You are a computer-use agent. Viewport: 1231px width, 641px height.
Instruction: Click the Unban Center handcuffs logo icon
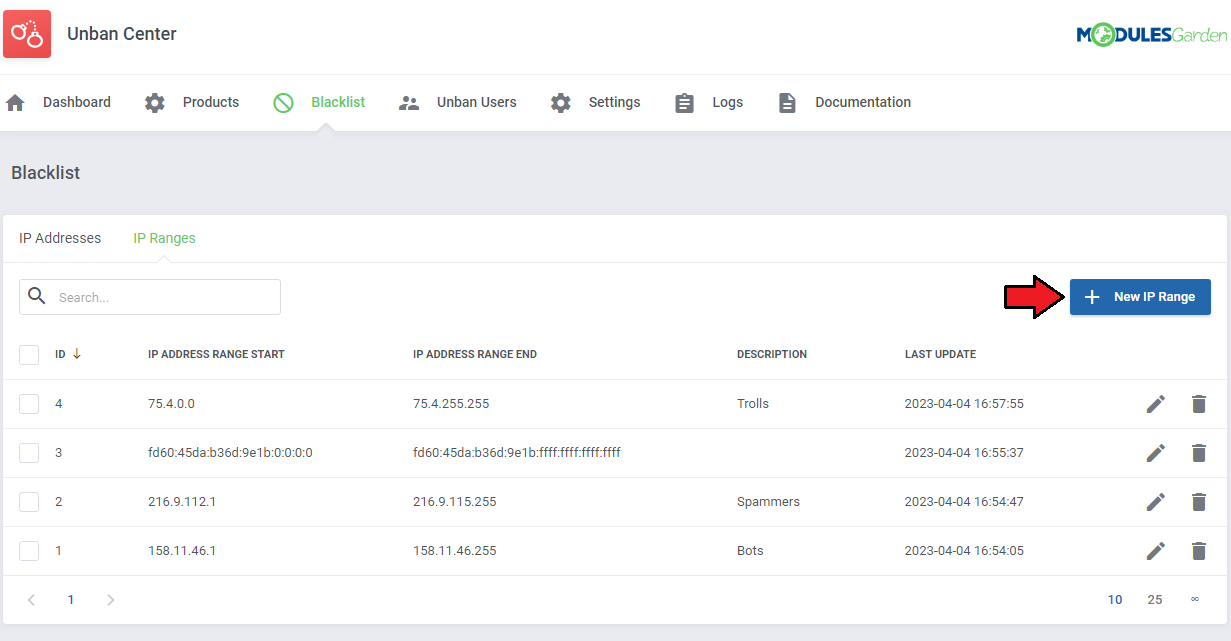point(27,34)
